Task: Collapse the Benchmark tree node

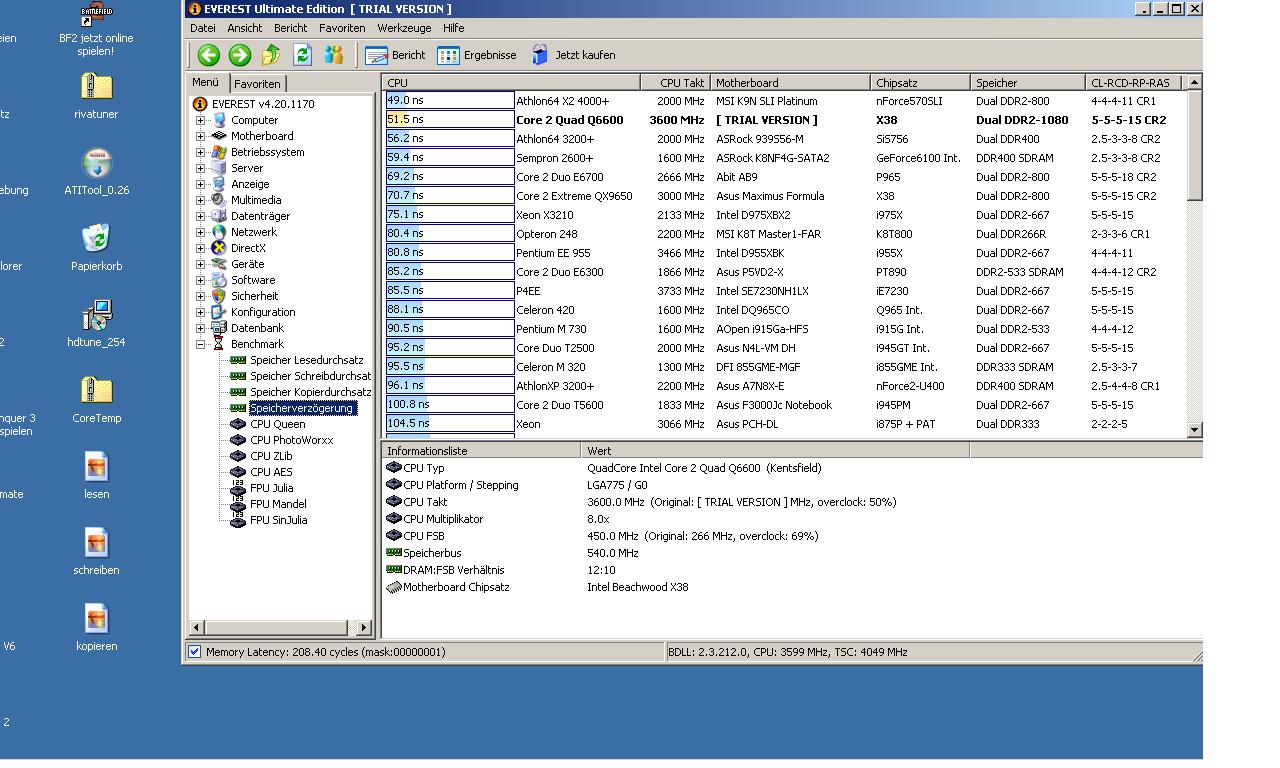Action: (x=200, y=344)
